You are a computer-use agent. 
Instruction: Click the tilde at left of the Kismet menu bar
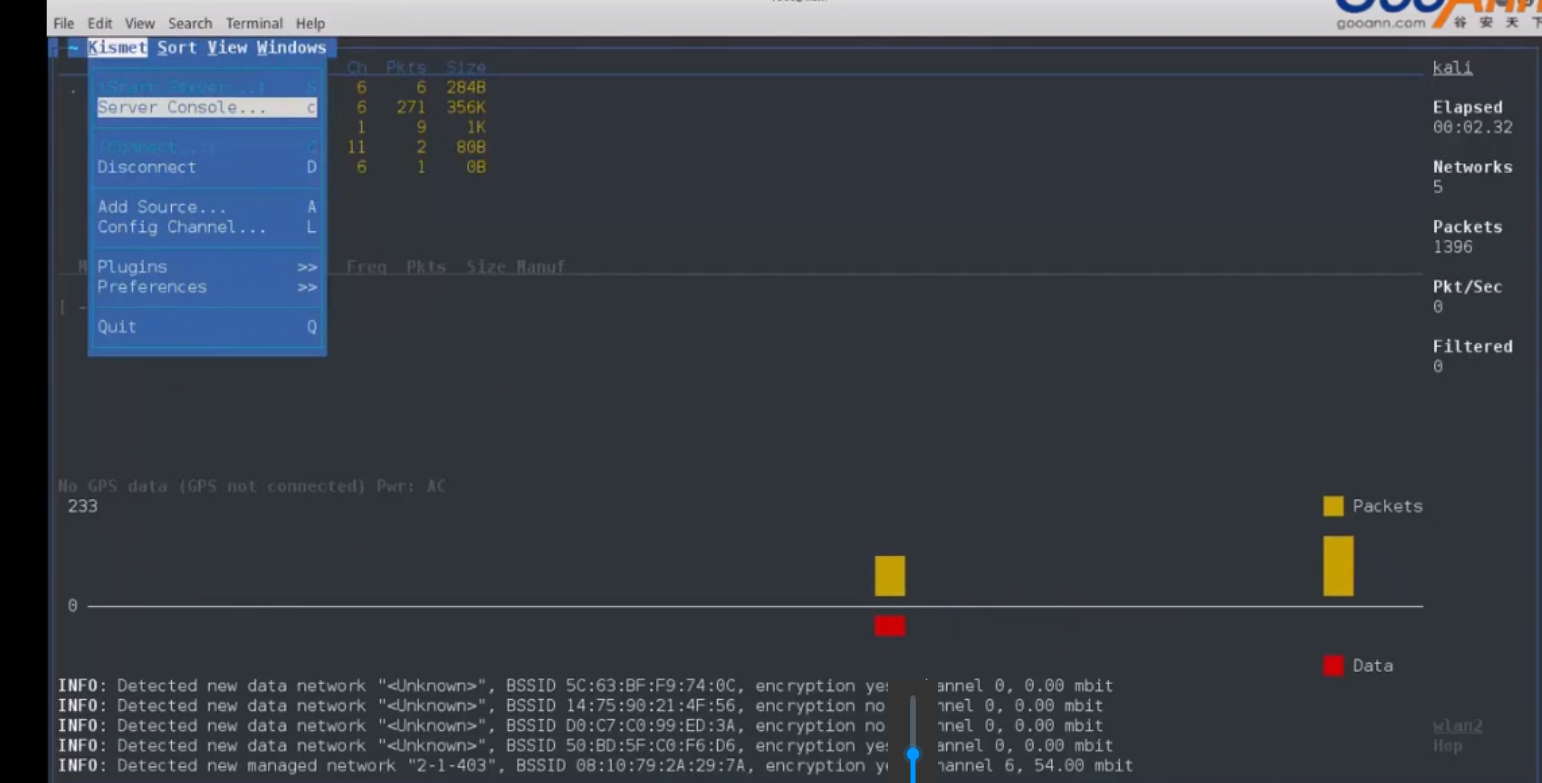[x=73, y=48]
